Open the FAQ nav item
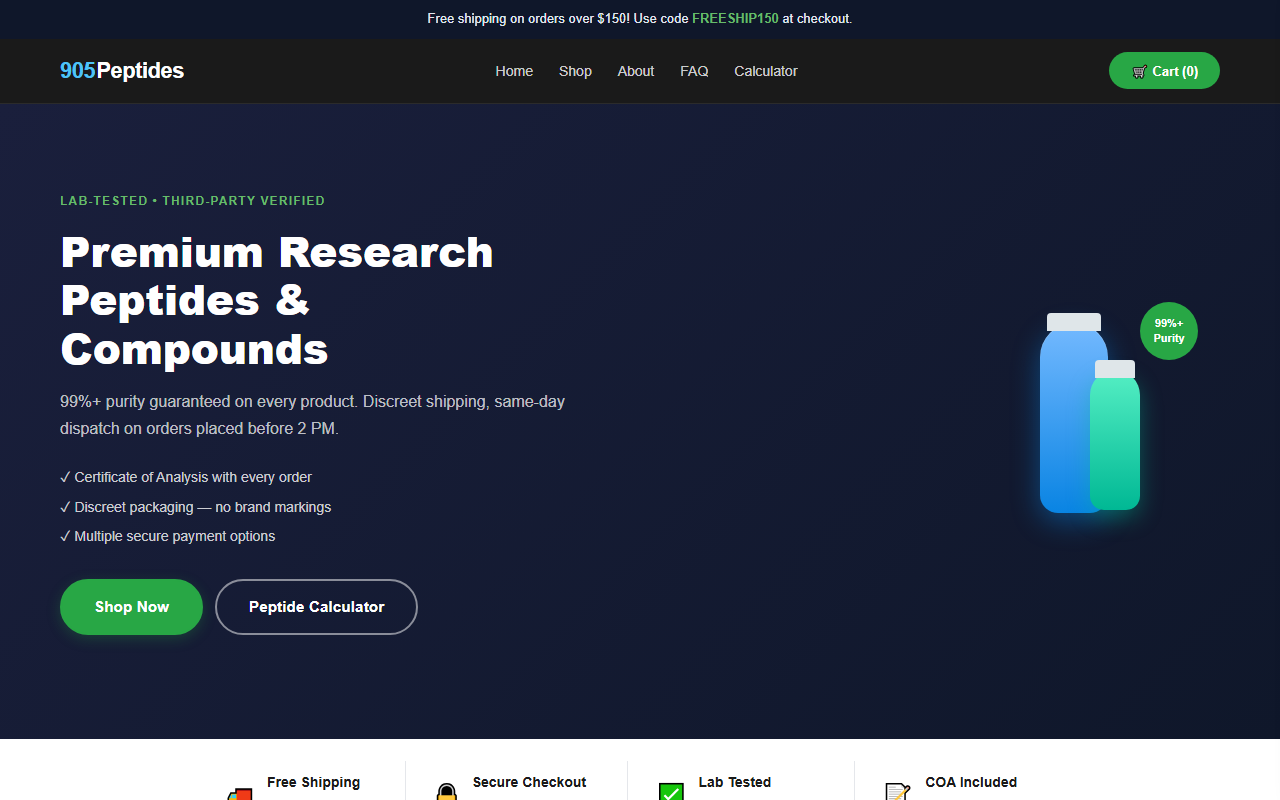Viewport: 1280px width, 800px height. 694,71
